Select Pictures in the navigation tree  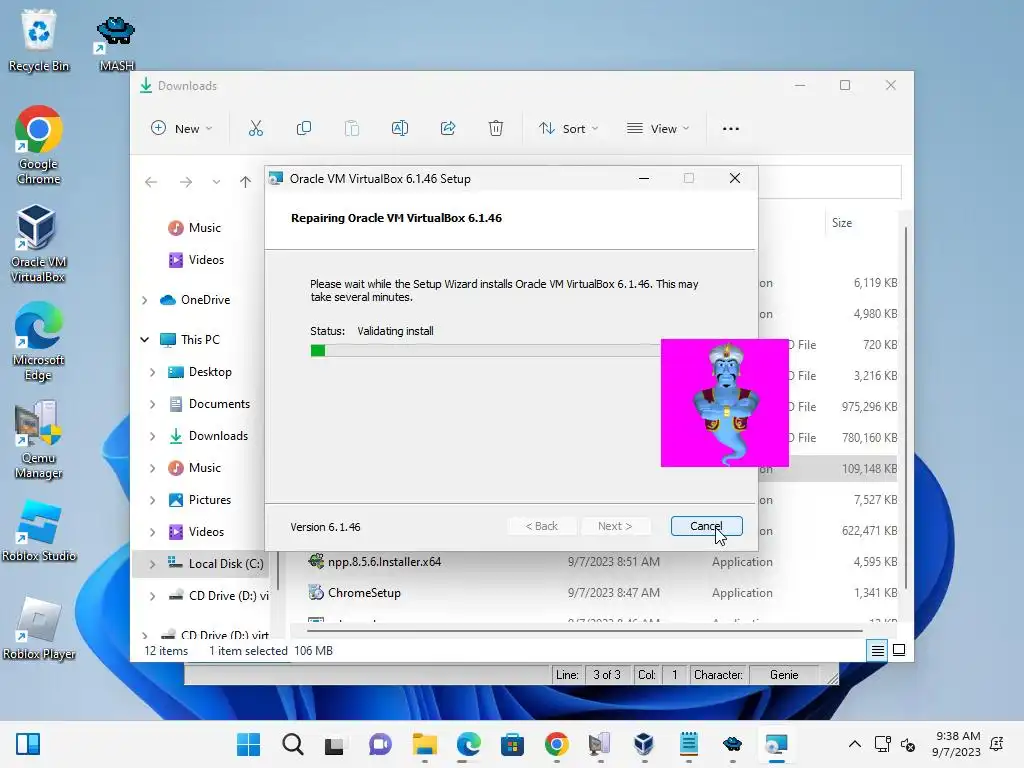tap(200, 500)
